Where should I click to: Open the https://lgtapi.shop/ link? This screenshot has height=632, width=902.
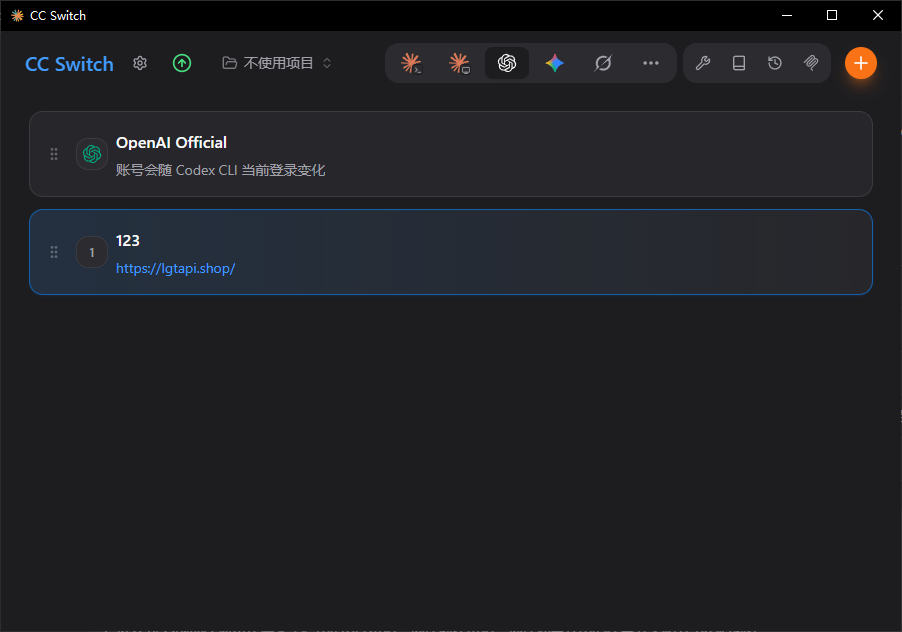pyautogui.click(x=175, y=269)
